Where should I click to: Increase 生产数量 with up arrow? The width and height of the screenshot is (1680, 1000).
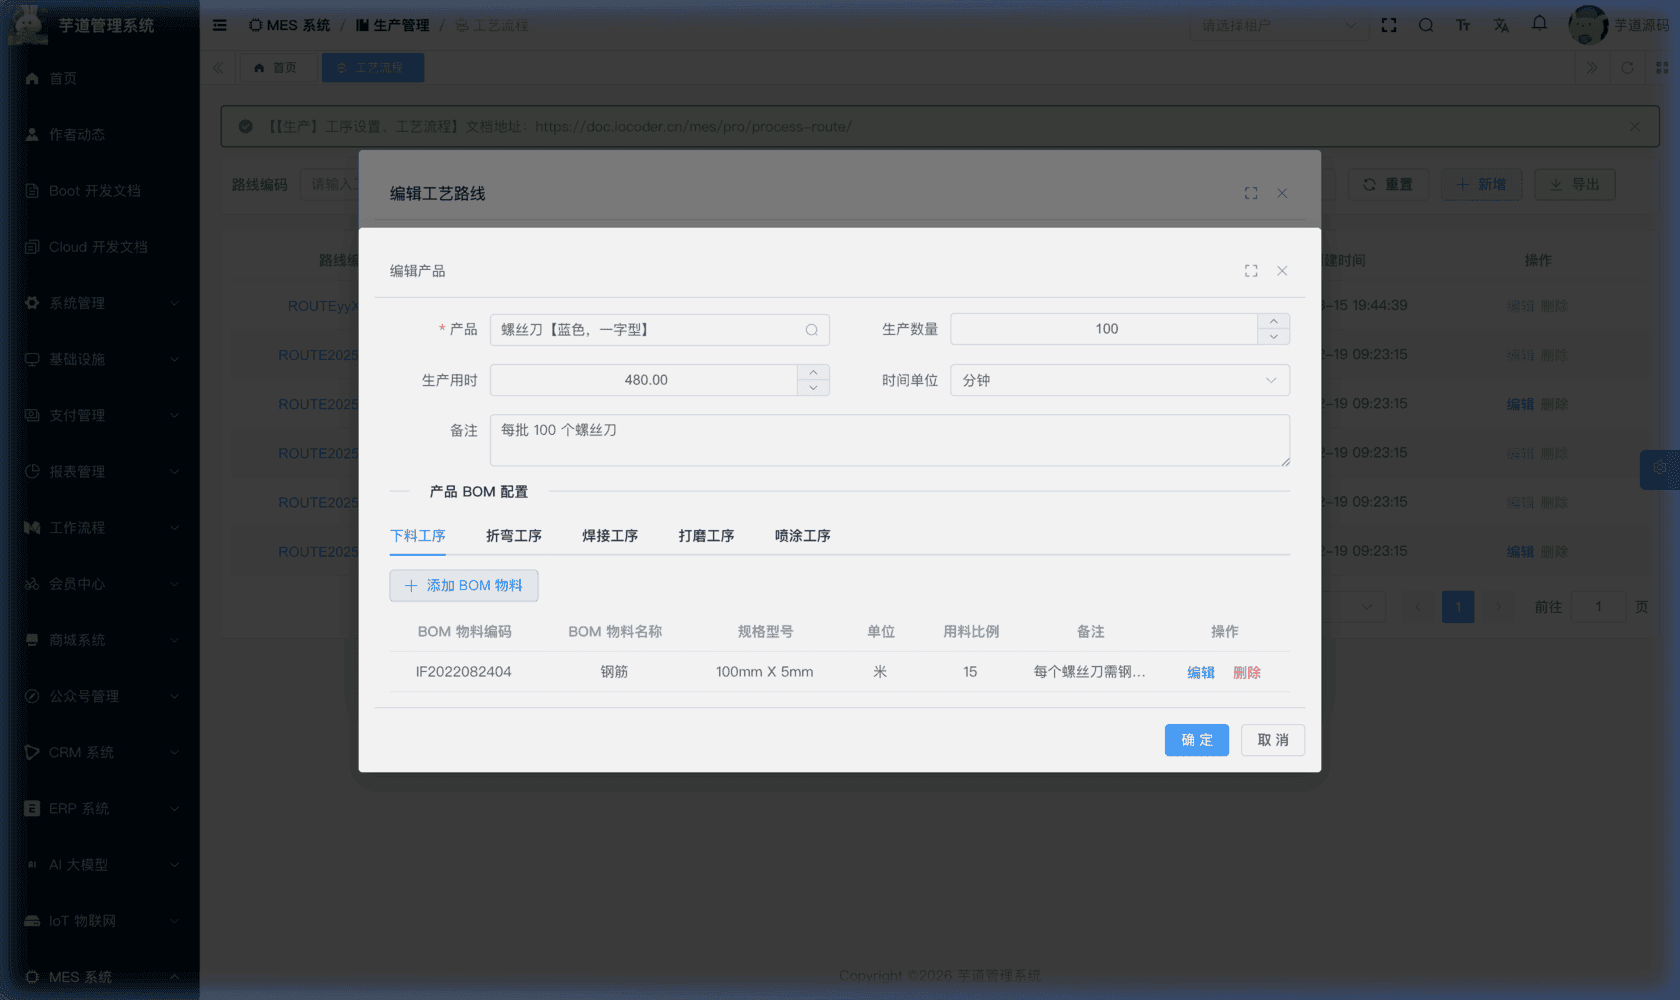1273,322
